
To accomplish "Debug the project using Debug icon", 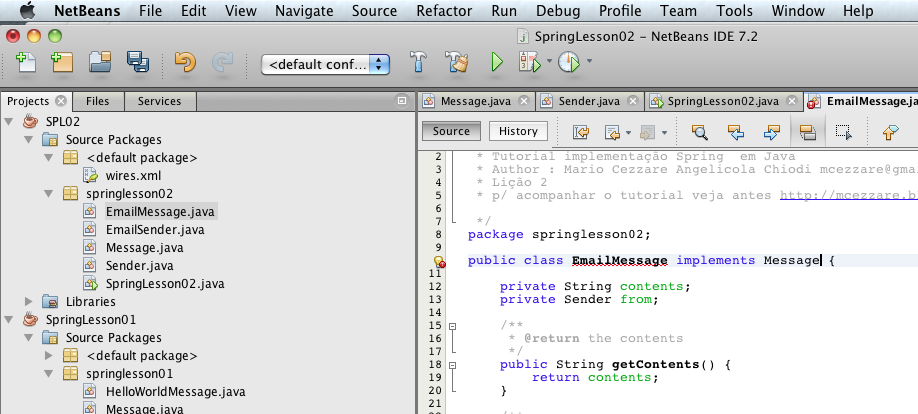I will tap(529, 62).
